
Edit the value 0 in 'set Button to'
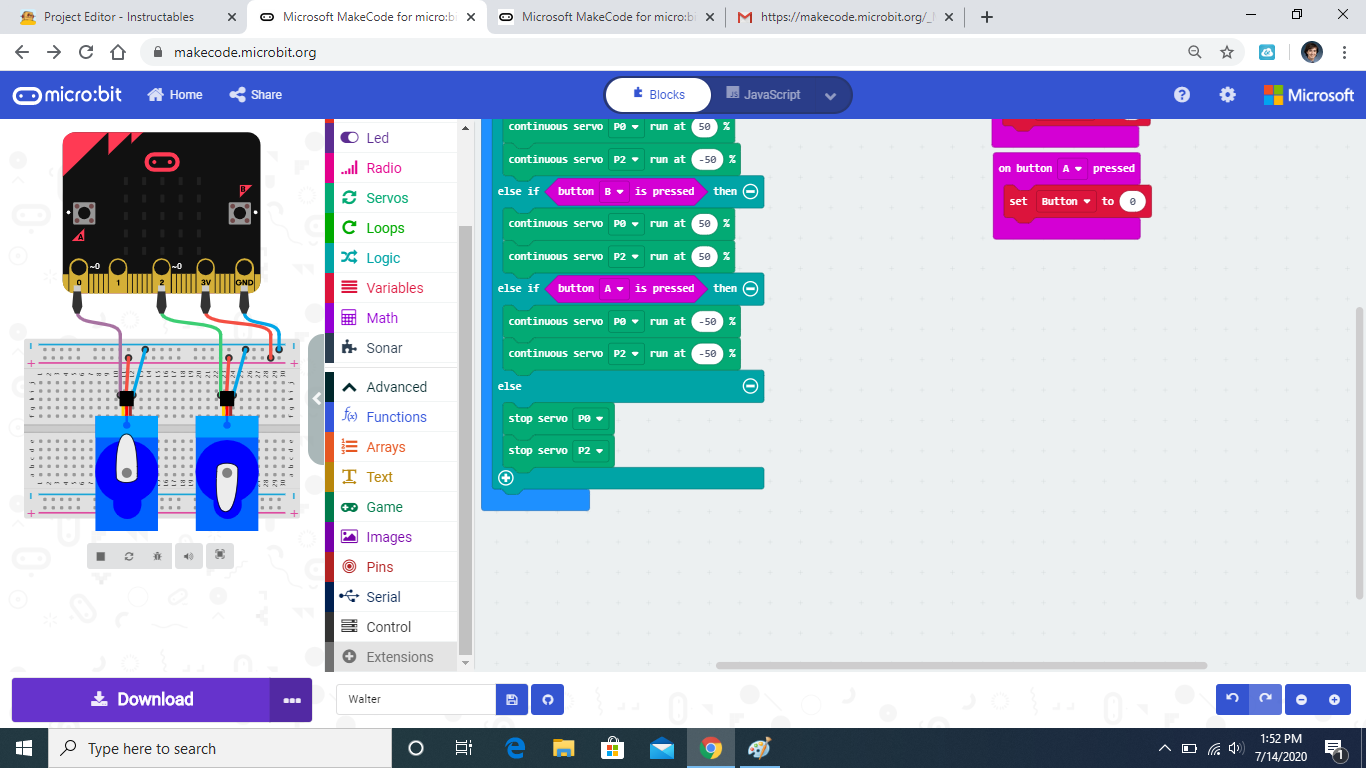(x=1132, y=201)
